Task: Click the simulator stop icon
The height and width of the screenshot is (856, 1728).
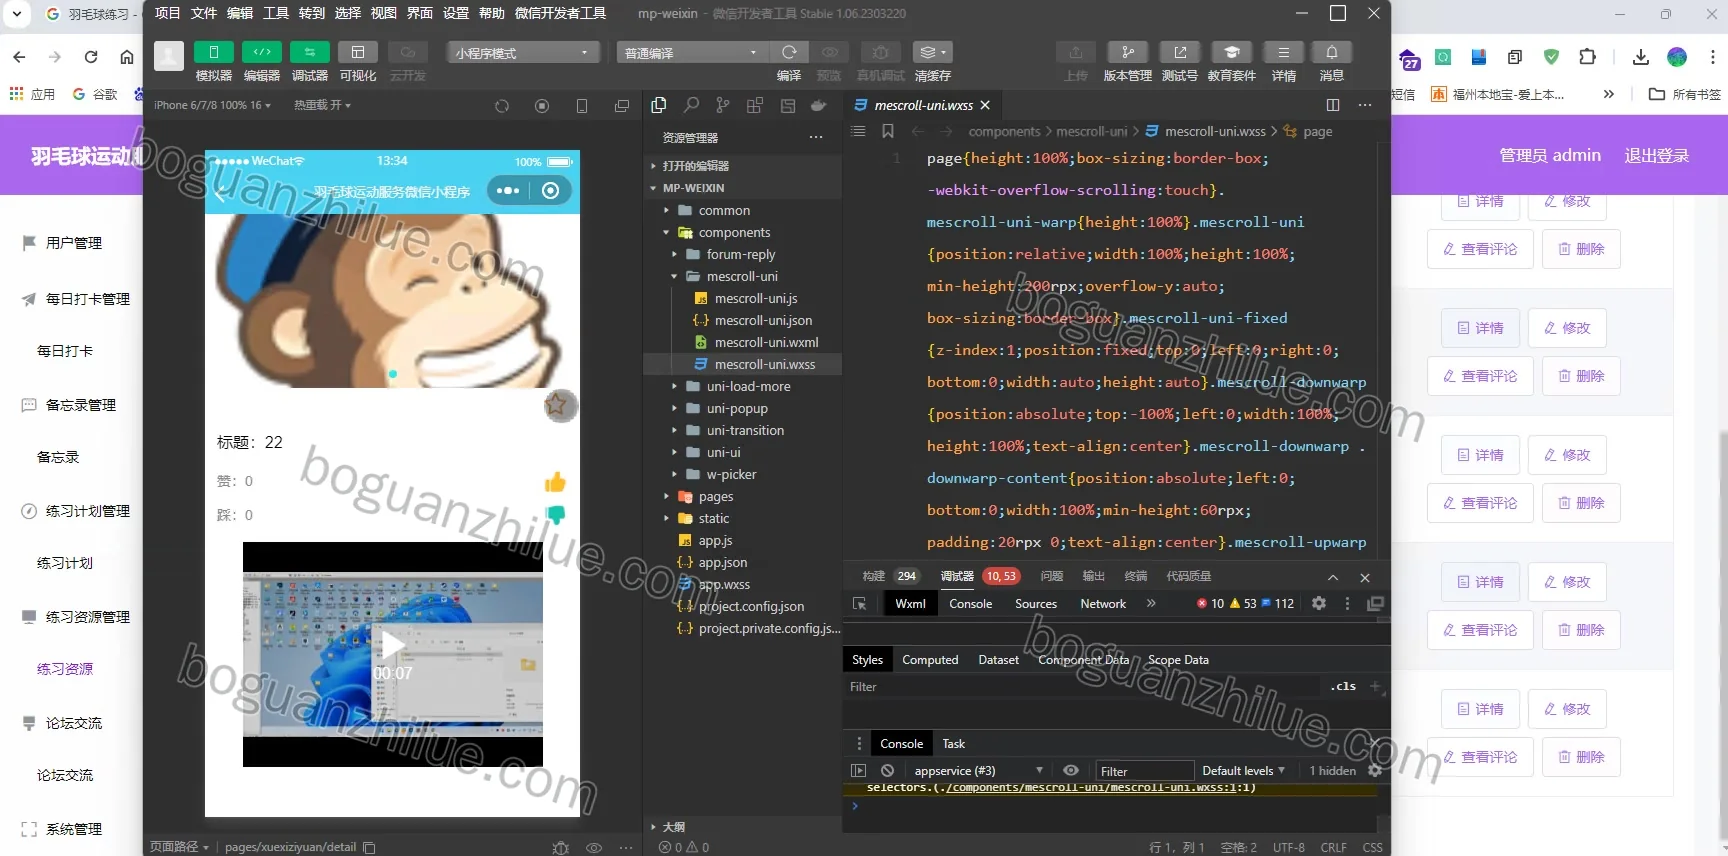Action: (542, 106)
